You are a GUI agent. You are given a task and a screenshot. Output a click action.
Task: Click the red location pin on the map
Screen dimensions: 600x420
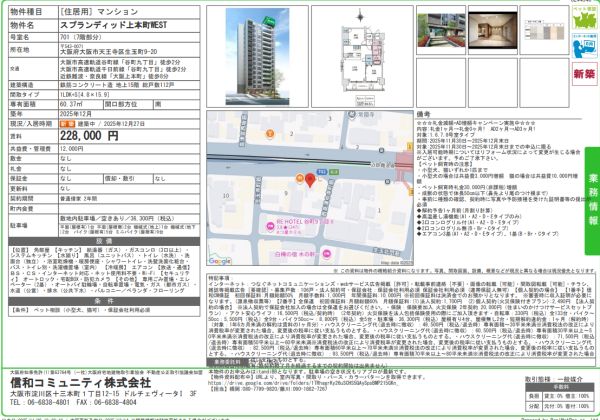[x=310, y=180]
